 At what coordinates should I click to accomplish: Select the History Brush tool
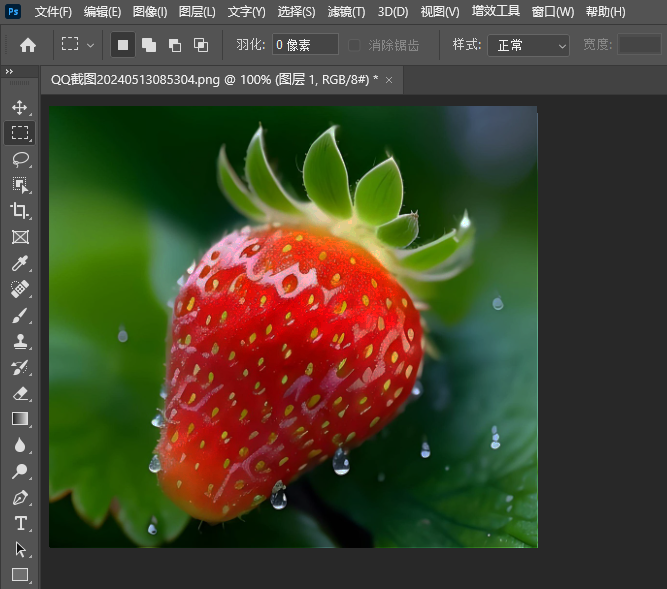click(20, 367)
